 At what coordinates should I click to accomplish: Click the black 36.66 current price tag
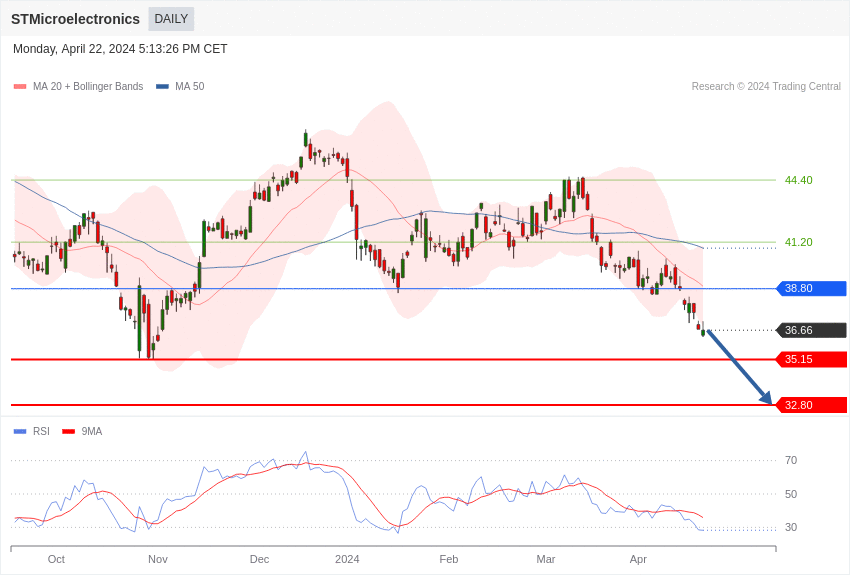coord(811,330)
